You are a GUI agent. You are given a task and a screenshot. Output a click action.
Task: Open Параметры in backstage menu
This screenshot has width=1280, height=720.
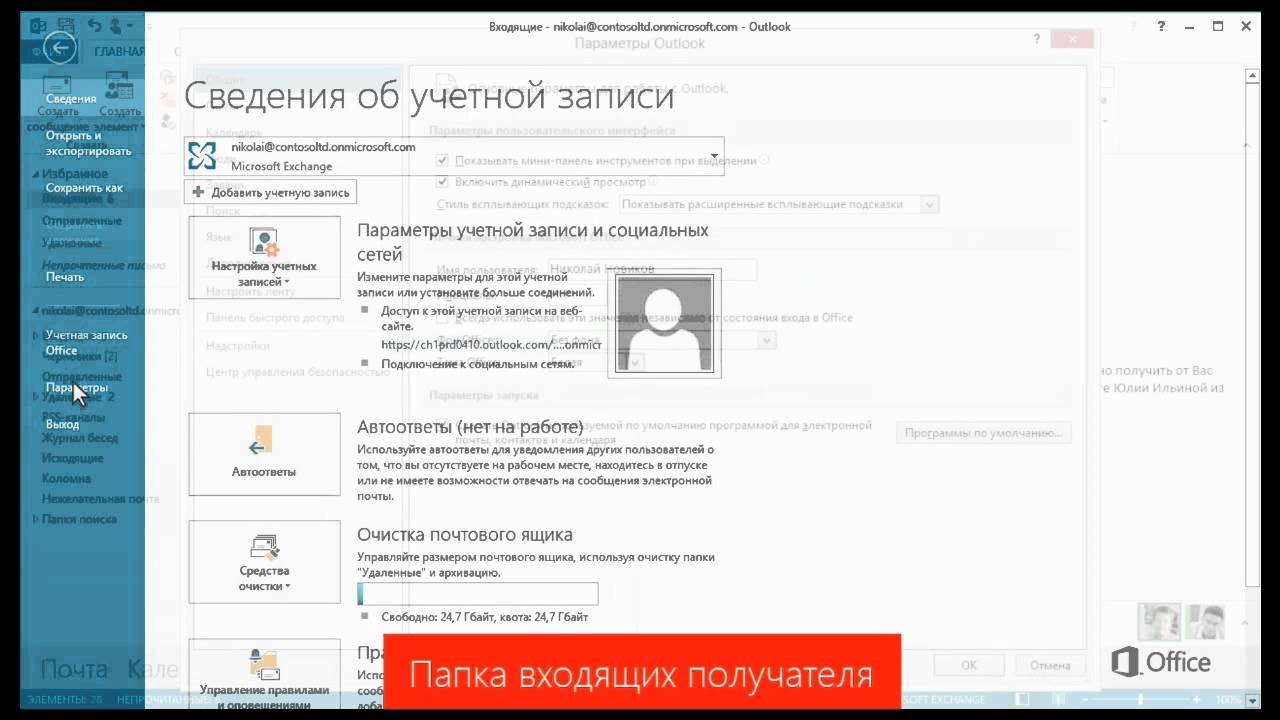pyautogui.click(x=76, y=387)
